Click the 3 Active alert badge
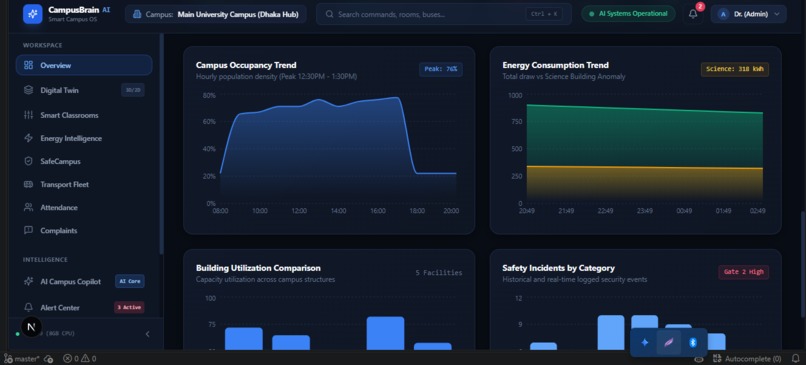Image resolution: width=806 pixels, height=365 pixels. pos(129,307)
